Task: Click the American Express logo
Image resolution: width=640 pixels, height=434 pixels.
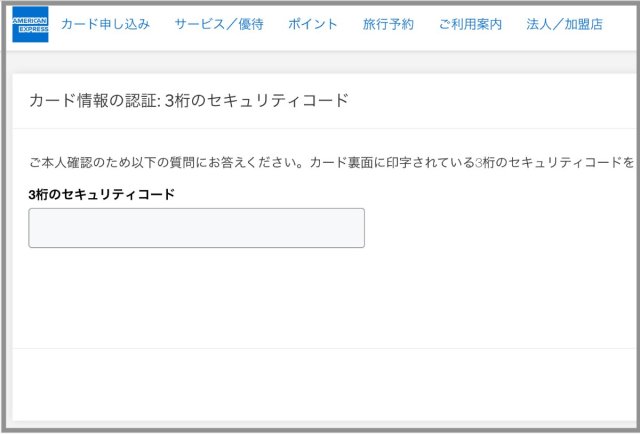Action: pos(30,25)
